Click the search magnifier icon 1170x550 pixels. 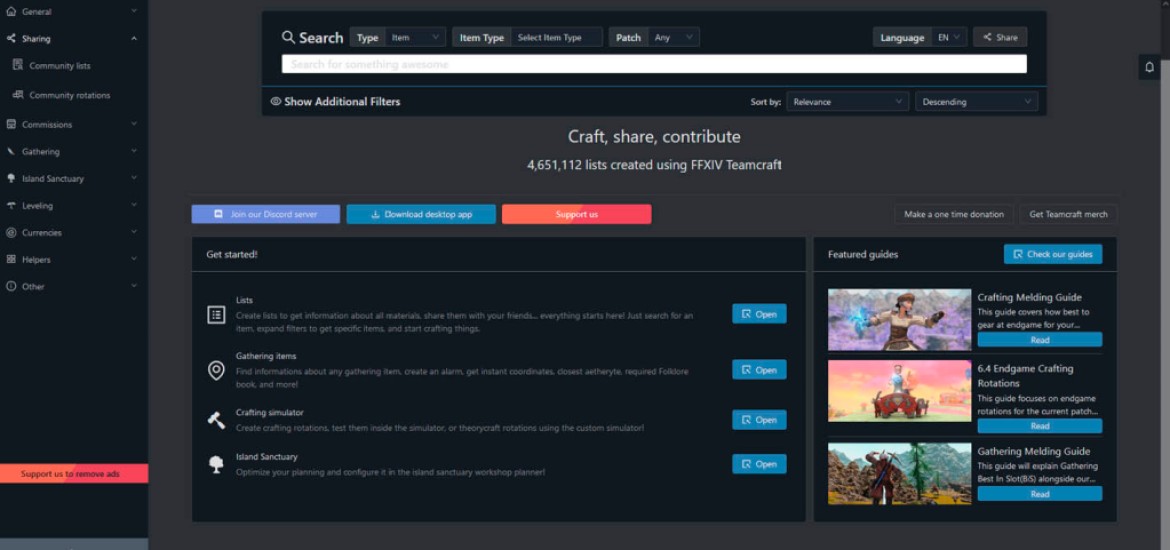[288, 37]
